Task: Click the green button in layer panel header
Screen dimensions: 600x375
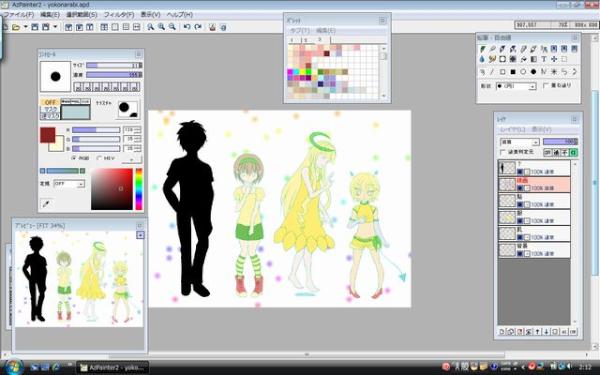Action: tap(573, 152)
